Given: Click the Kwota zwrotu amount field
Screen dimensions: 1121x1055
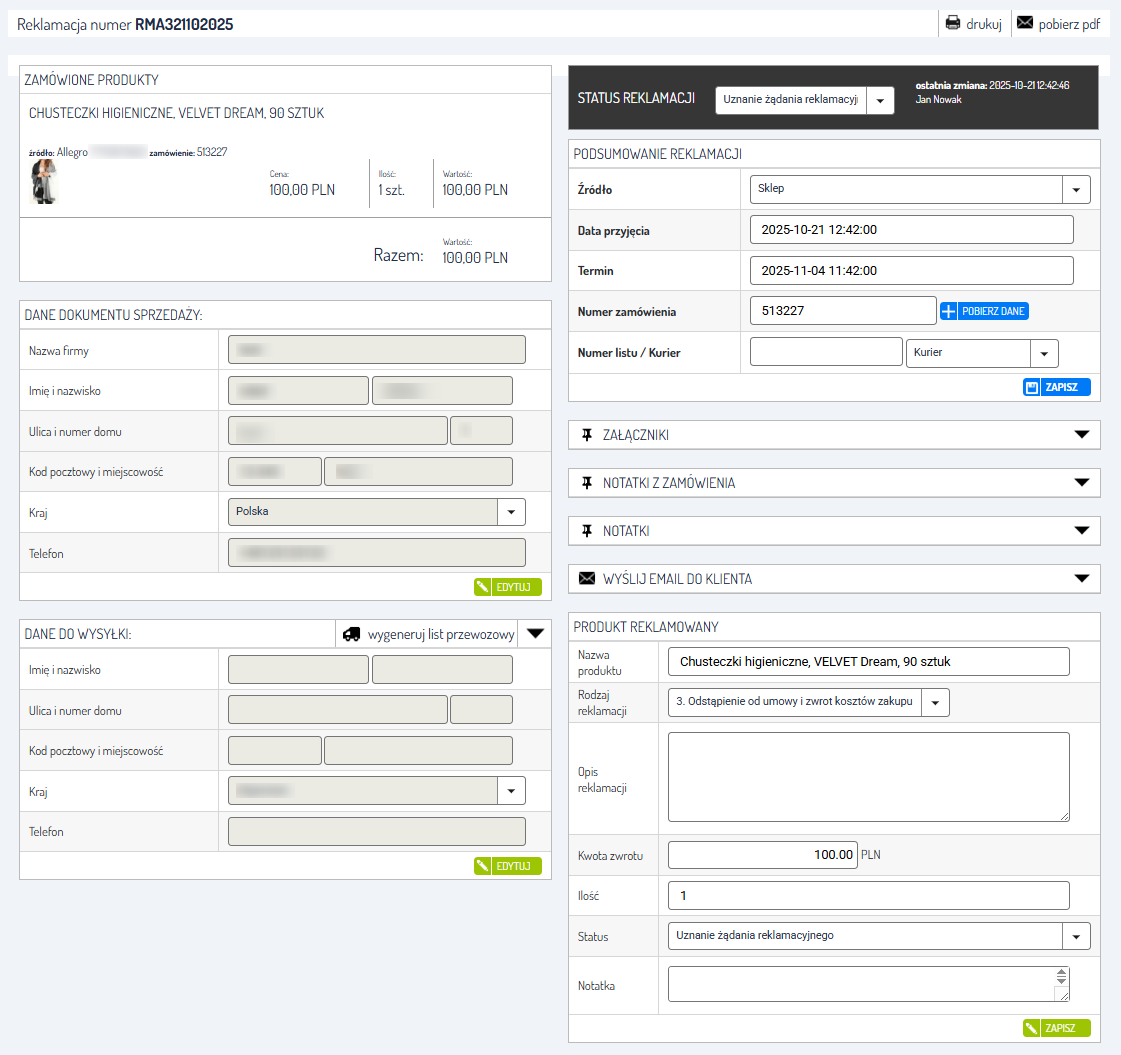Looking at the screenshot, I should point(762,855).
